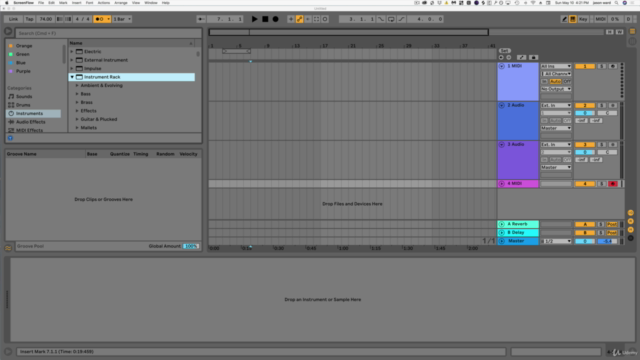The height and width of the screenshot is (360, 640).
Task: Toggle the Groove Pool wave icon
Action: 8,248
